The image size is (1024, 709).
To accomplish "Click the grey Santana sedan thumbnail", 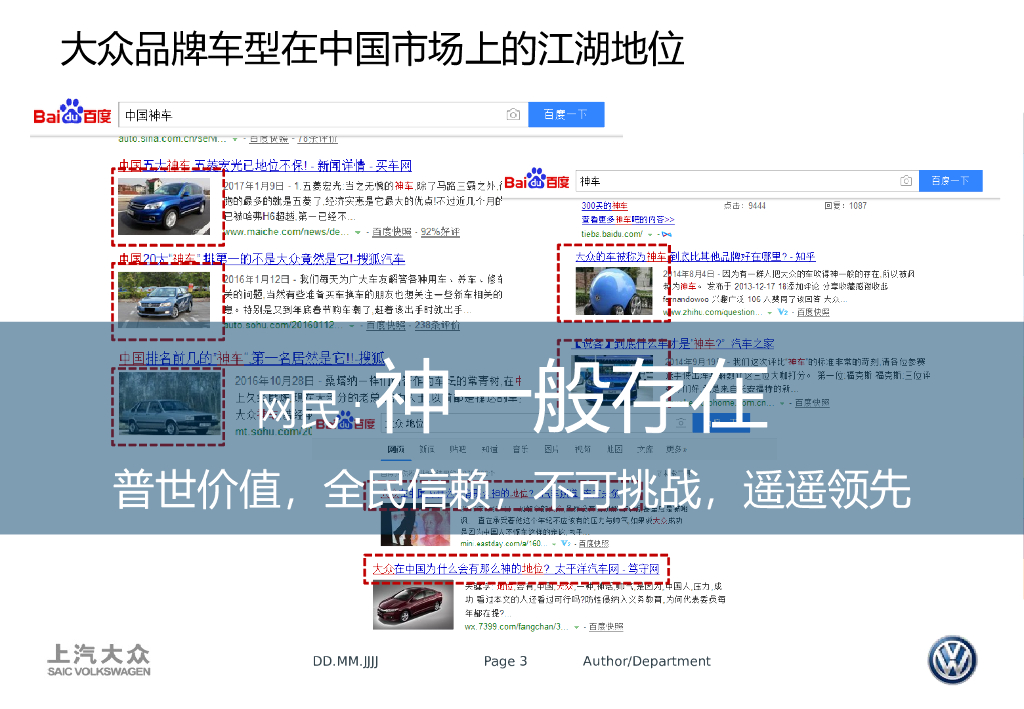I will 170,404.
